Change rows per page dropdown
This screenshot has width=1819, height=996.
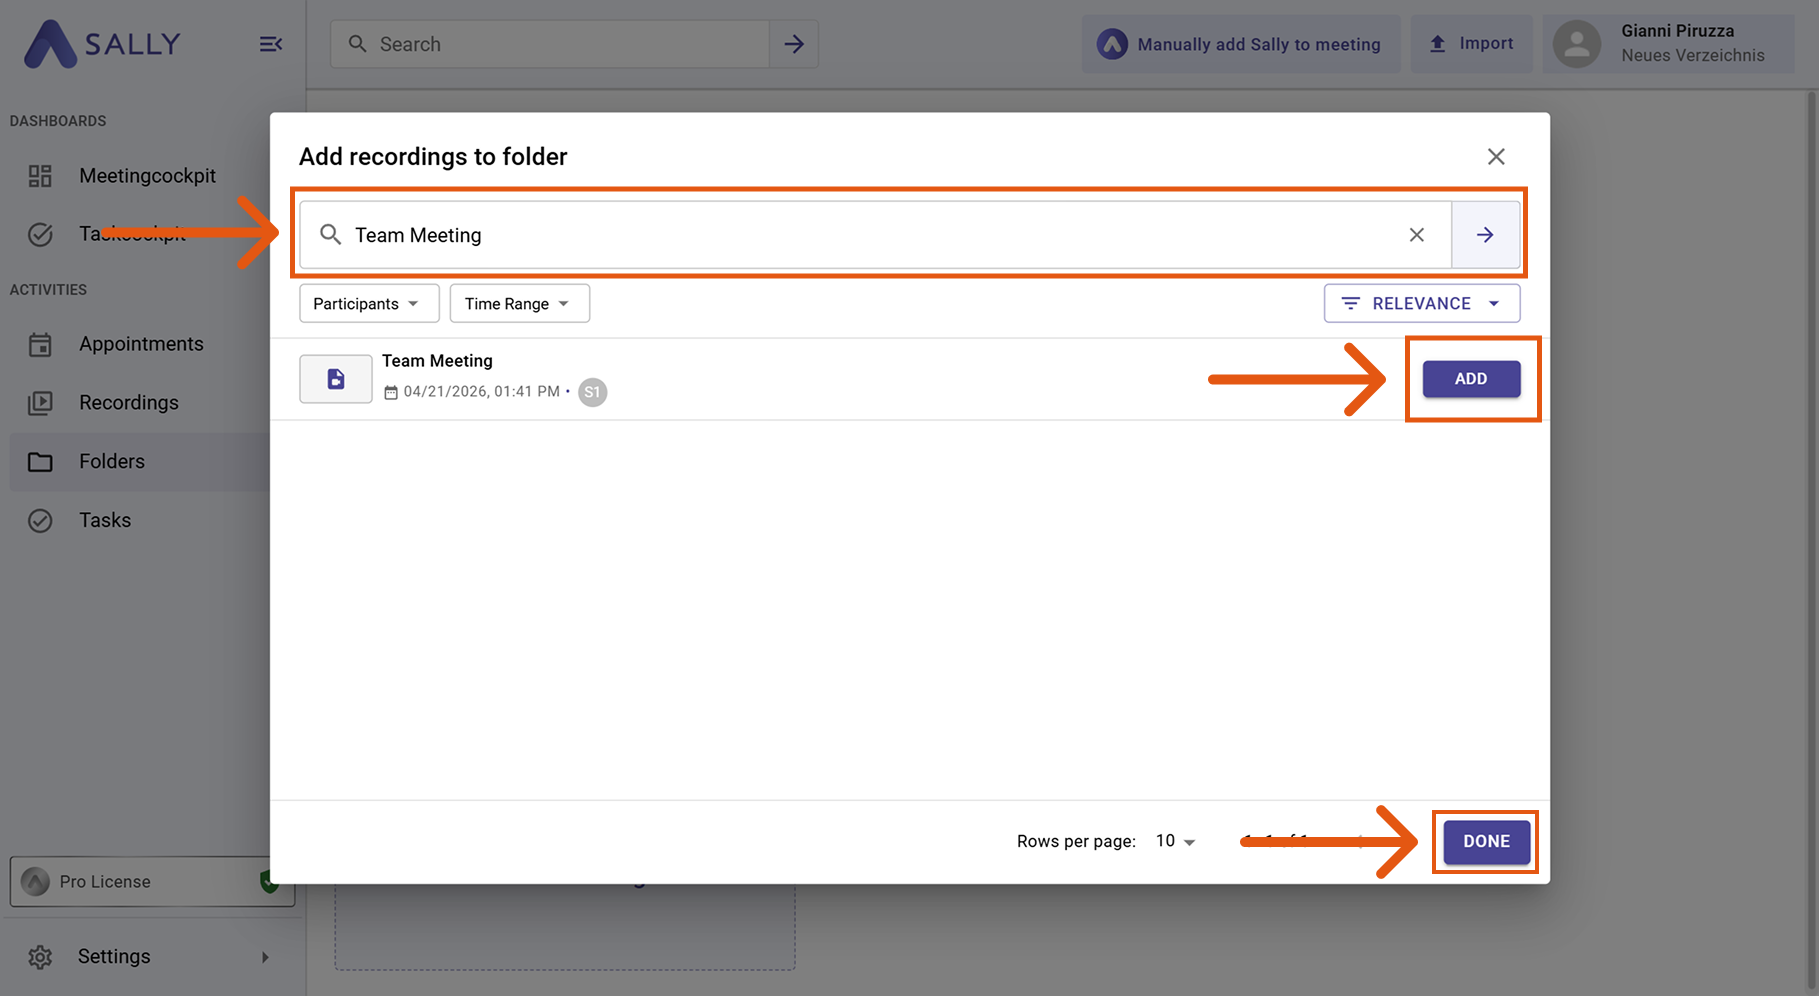pyautogui.click(x=1176, y=842)
